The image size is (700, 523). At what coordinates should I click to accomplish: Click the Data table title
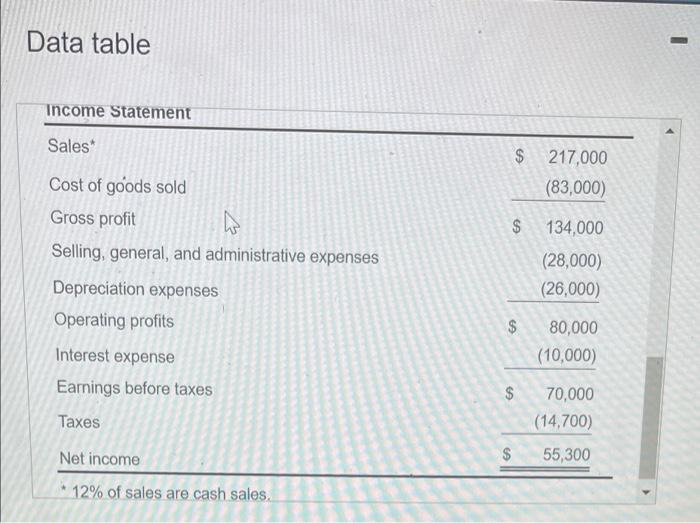pos(88,43)
